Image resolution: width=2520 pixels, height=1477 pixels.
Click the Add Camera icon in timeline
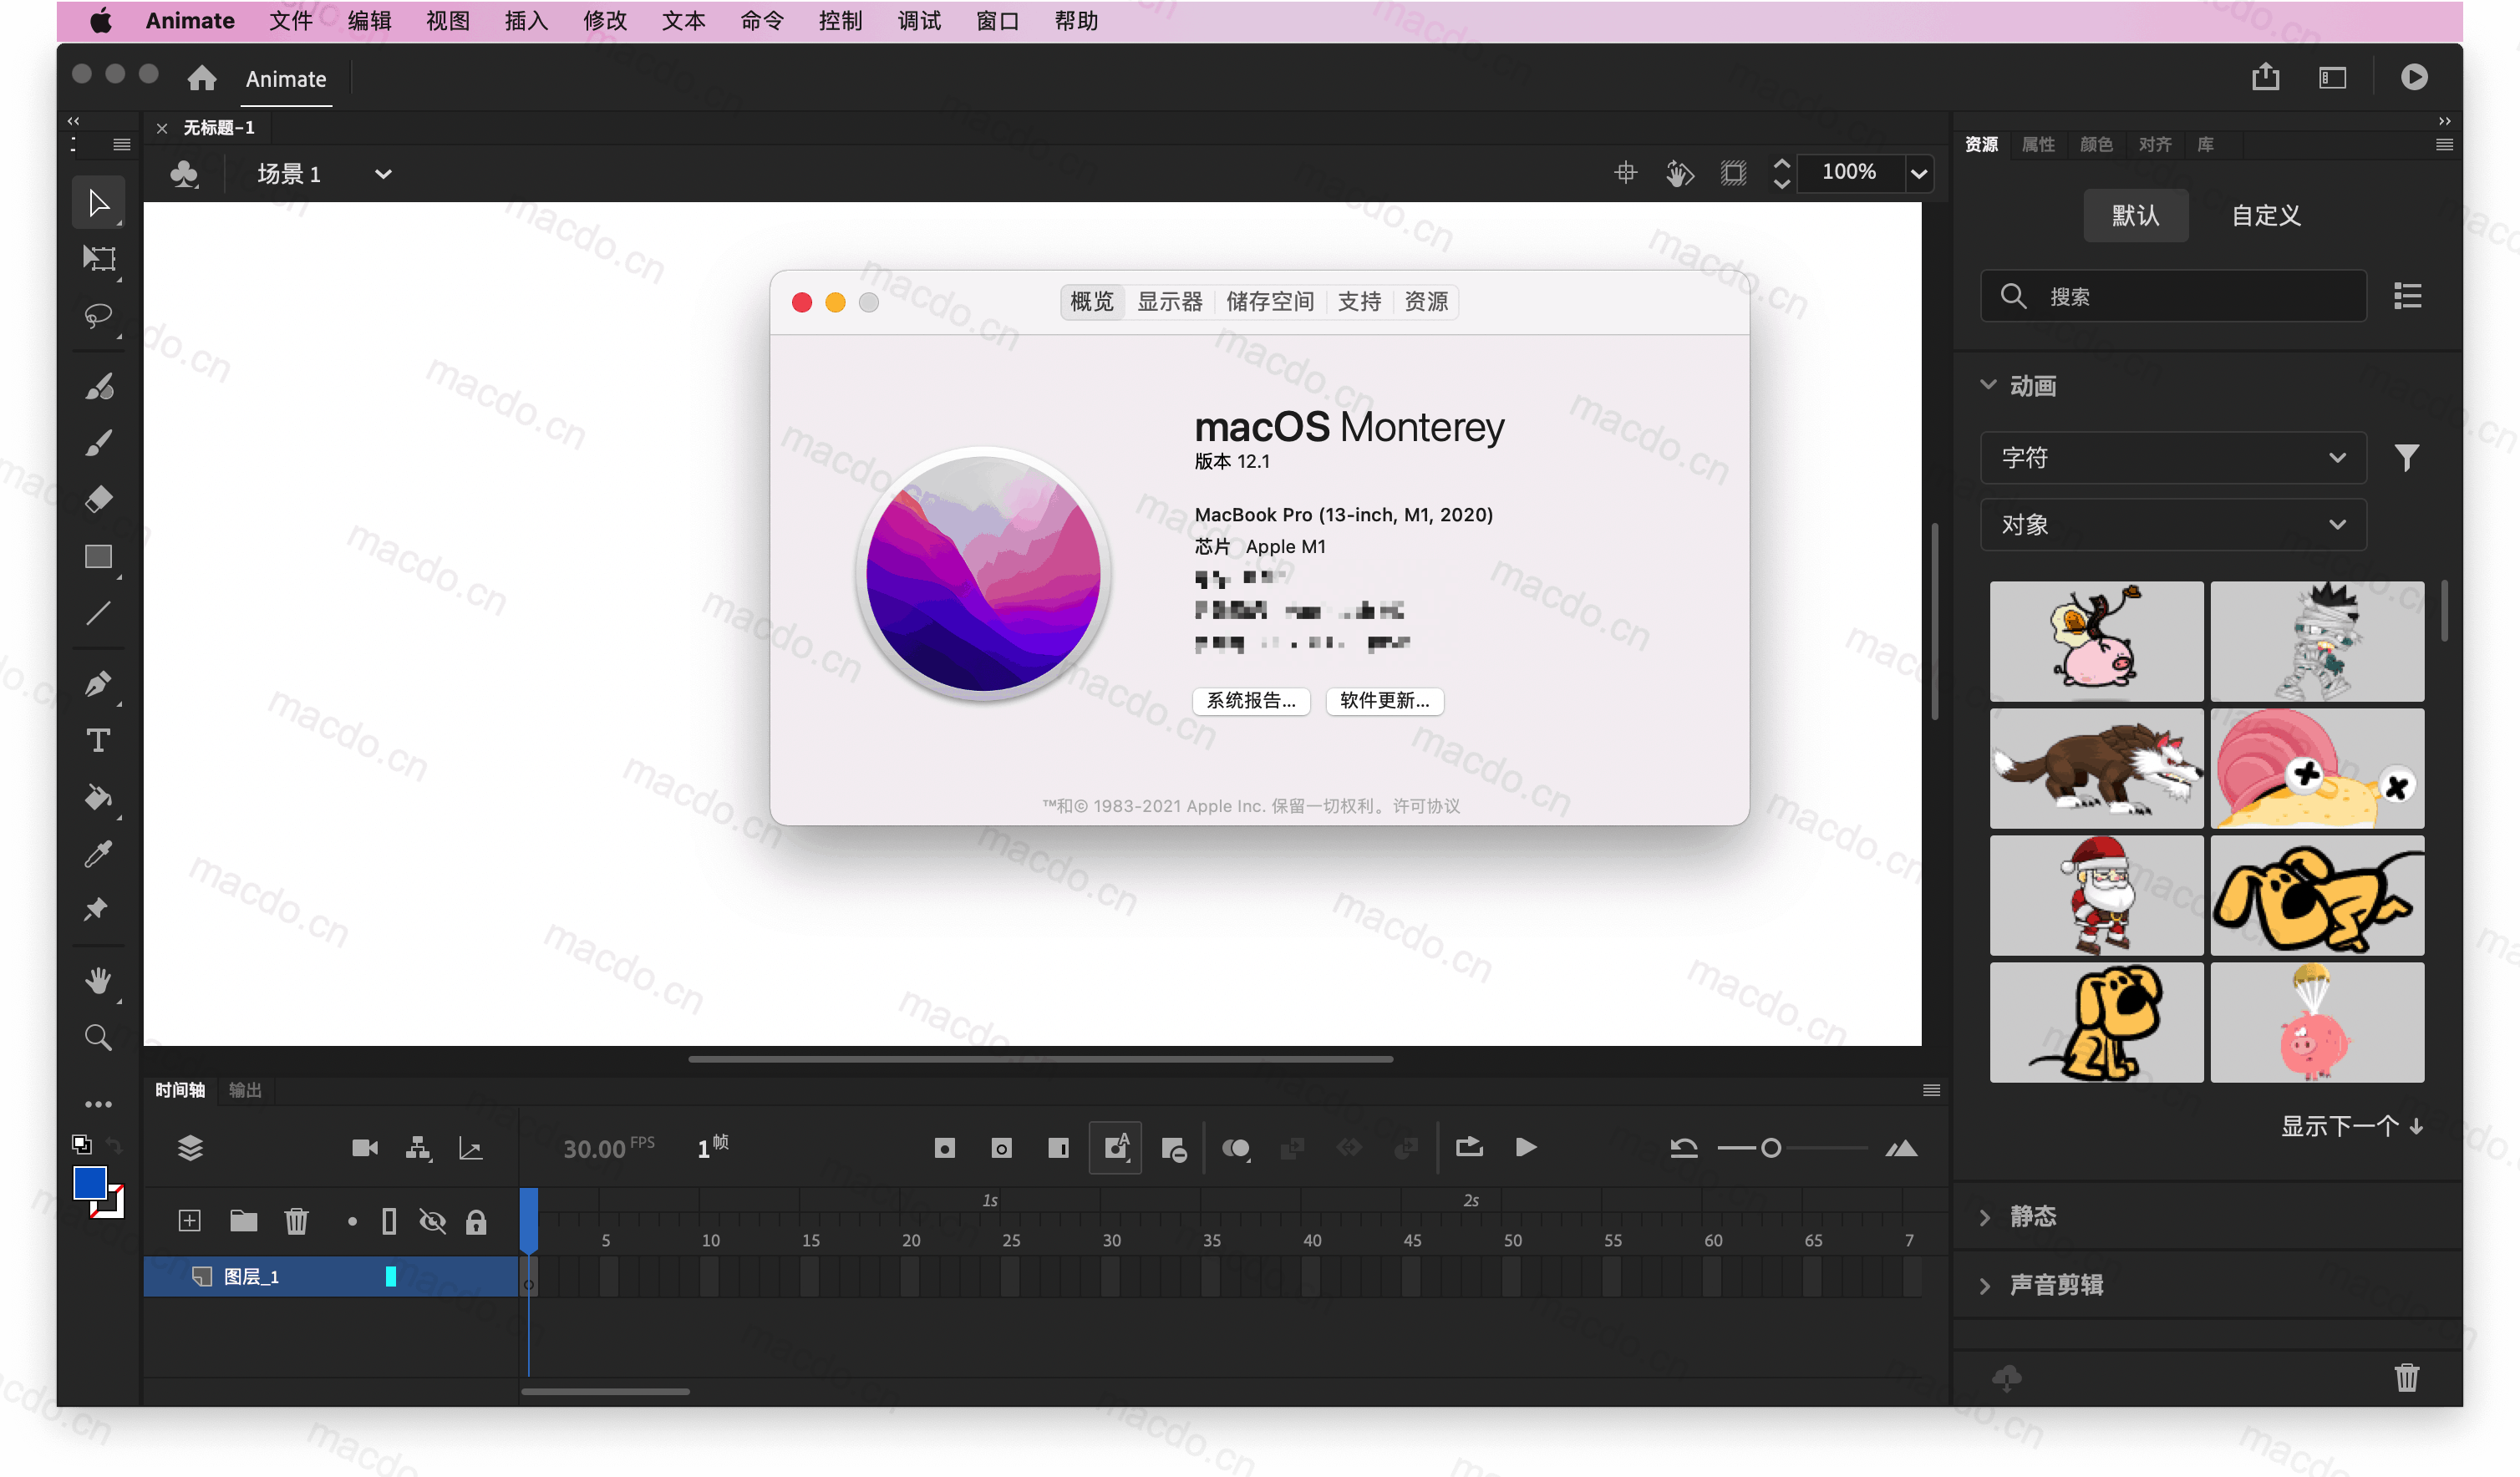365,1148
